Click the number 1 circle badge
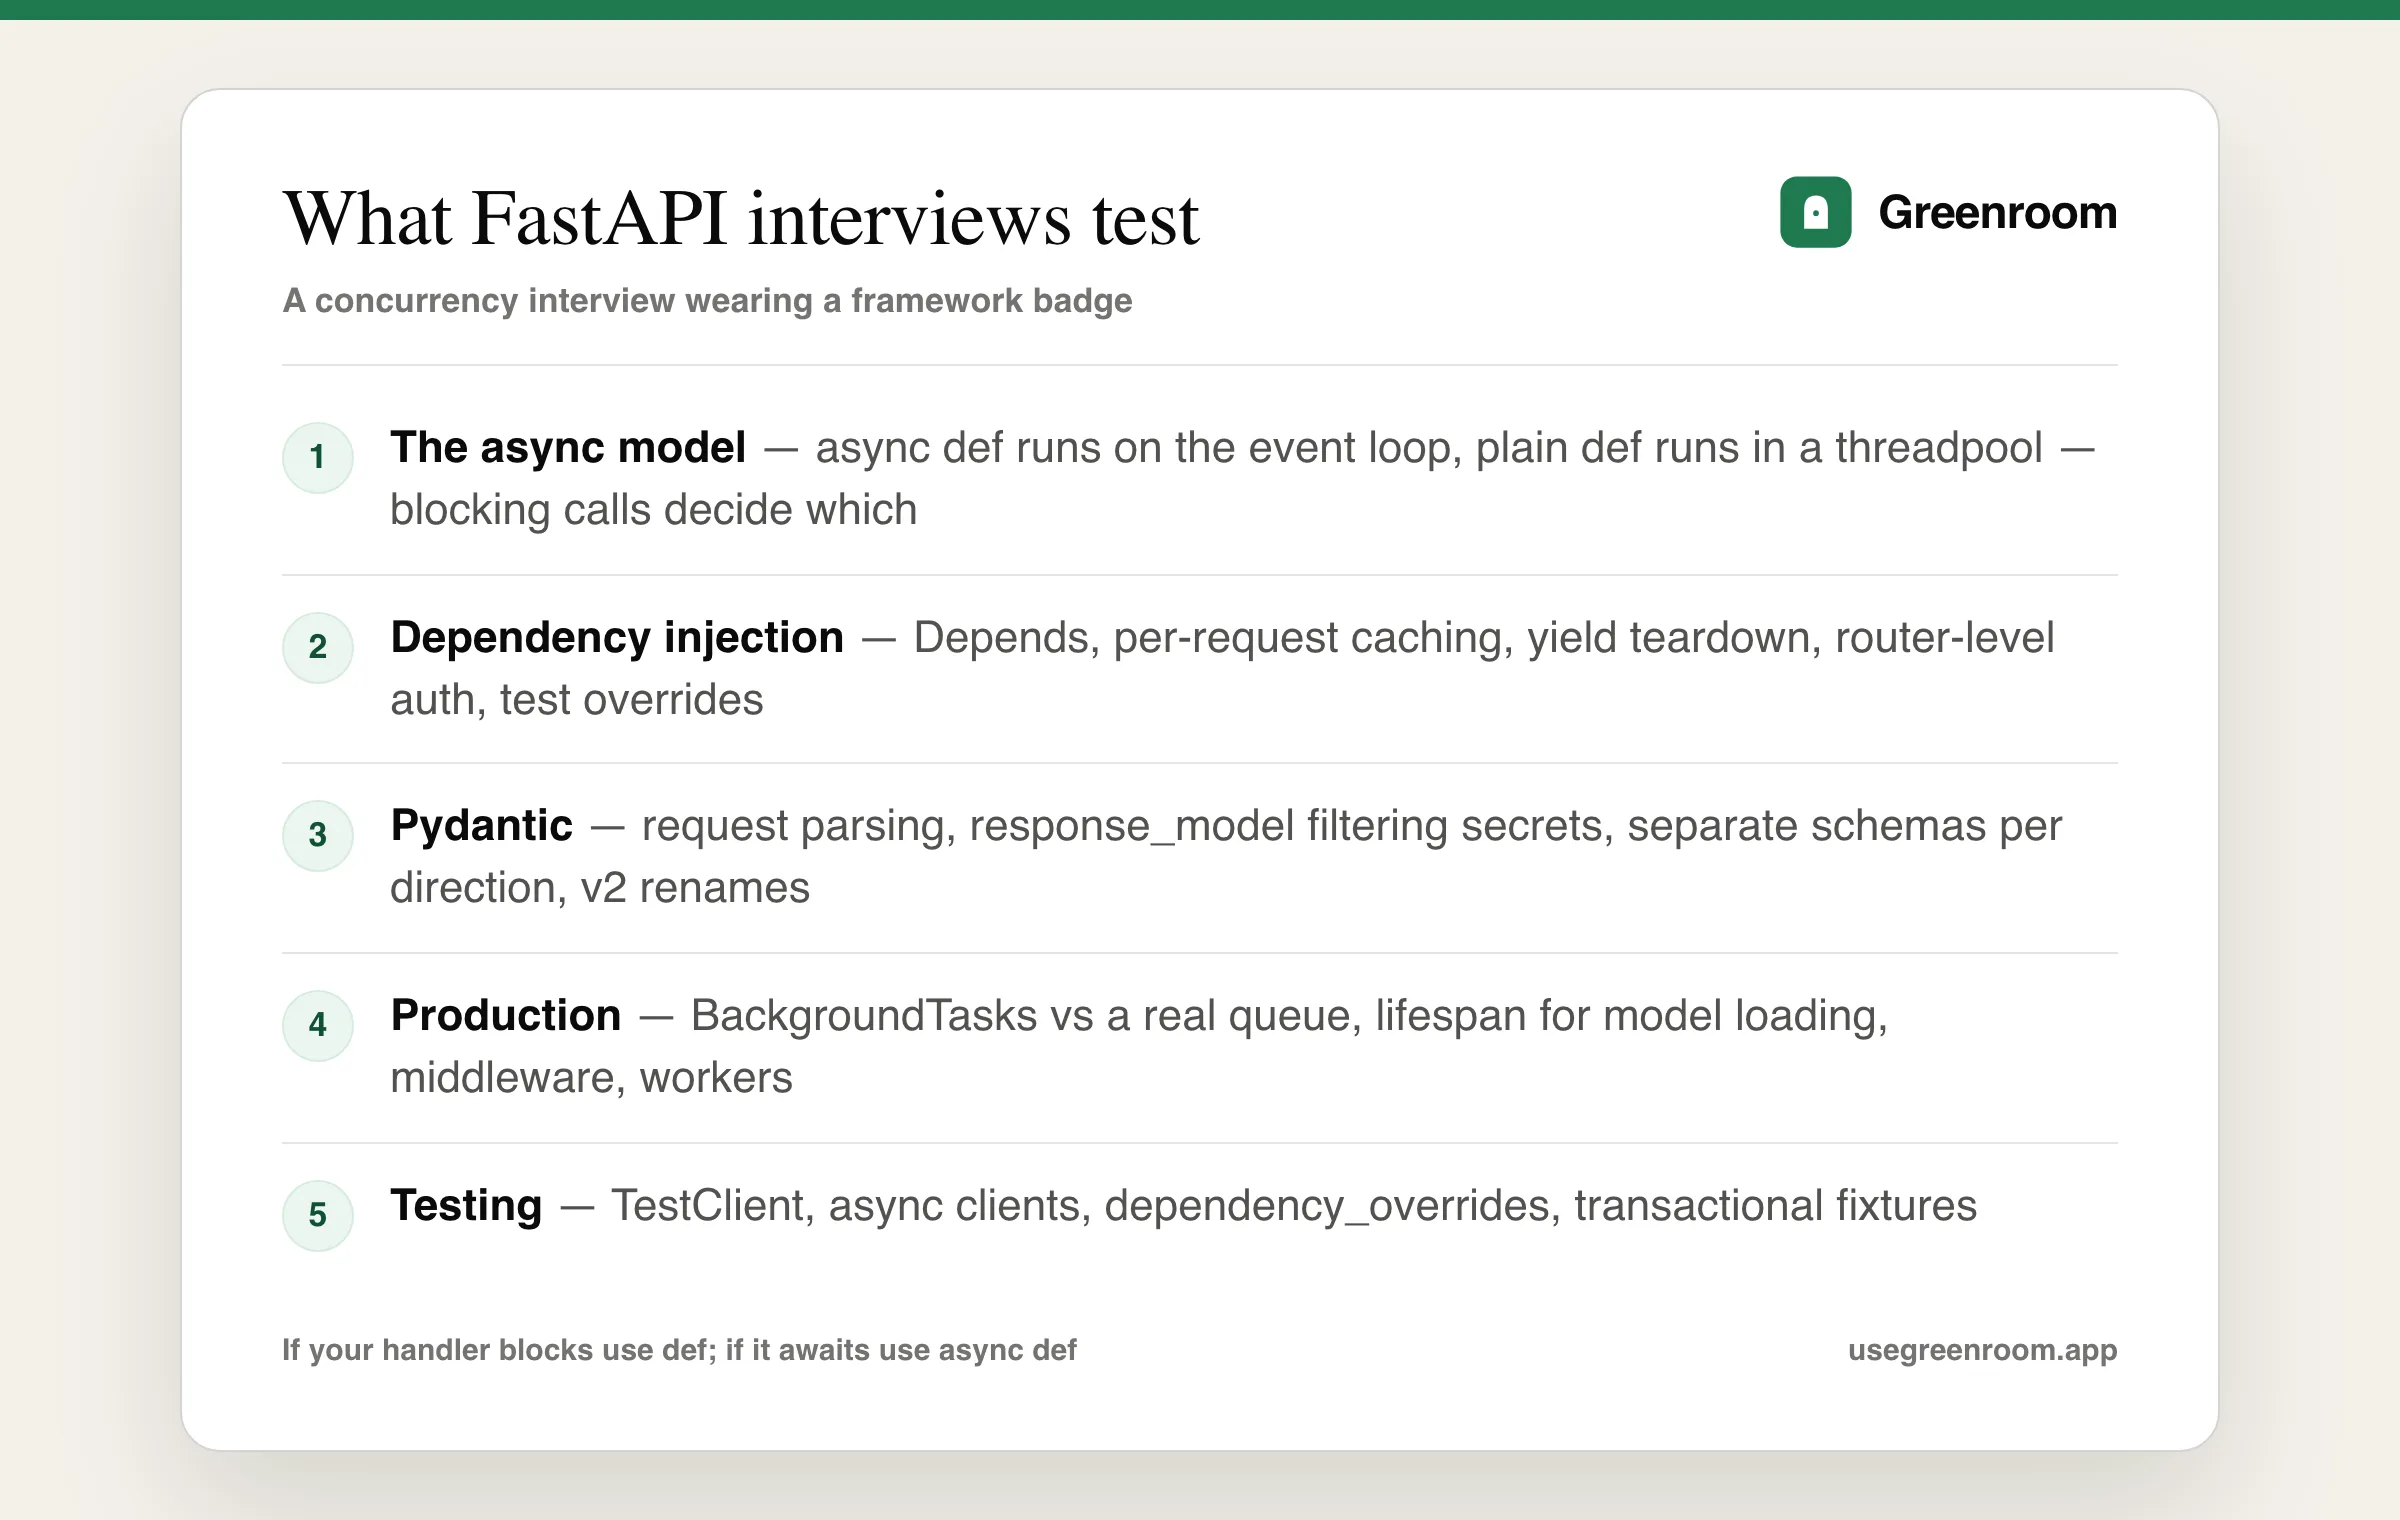2400x1520 pixels. 318,457
